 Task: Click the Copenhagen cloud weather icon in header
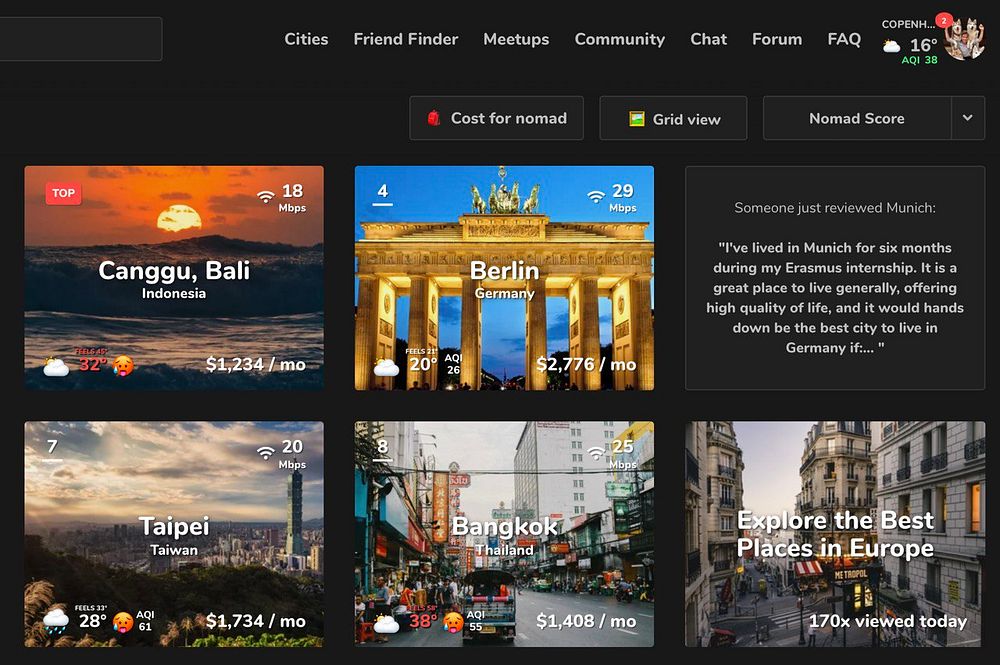click(891, 45)
